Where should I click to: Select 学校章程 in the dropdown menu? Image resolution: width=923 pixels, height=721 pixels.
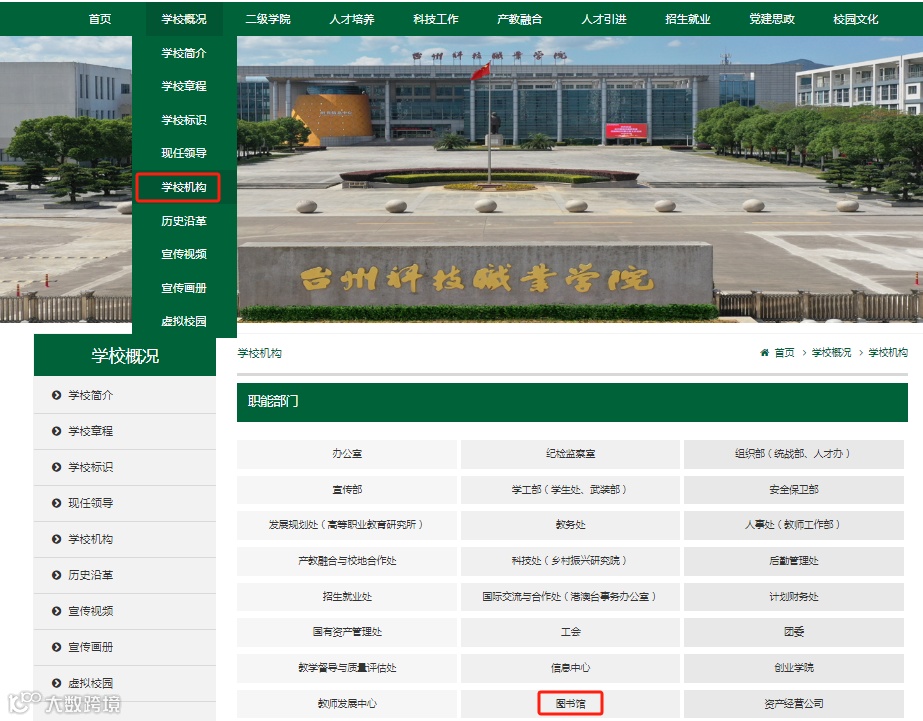click(x=184, y=86)
